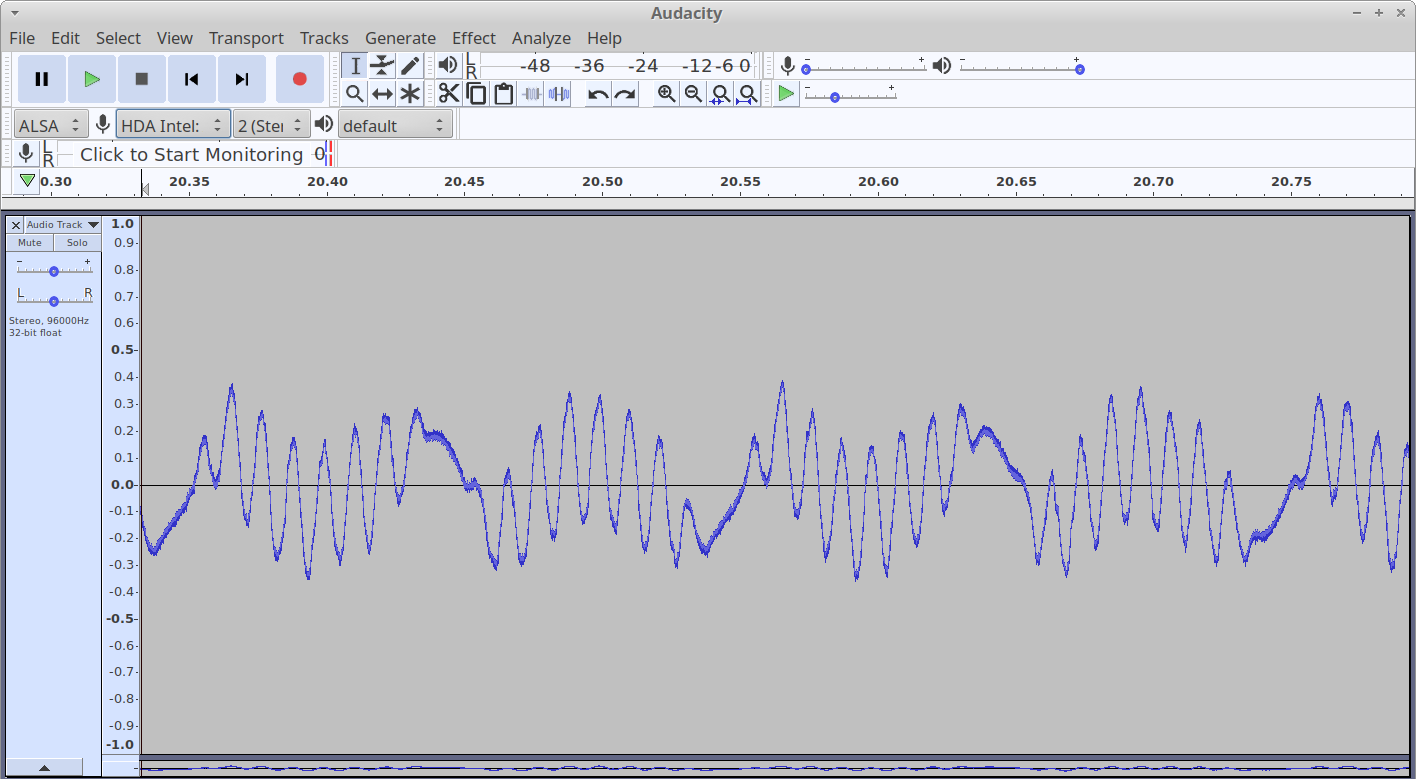Click to Start Monitoring meter
Image resolution: width=1416 pixels, height=779 pixels.
point(191,154)
